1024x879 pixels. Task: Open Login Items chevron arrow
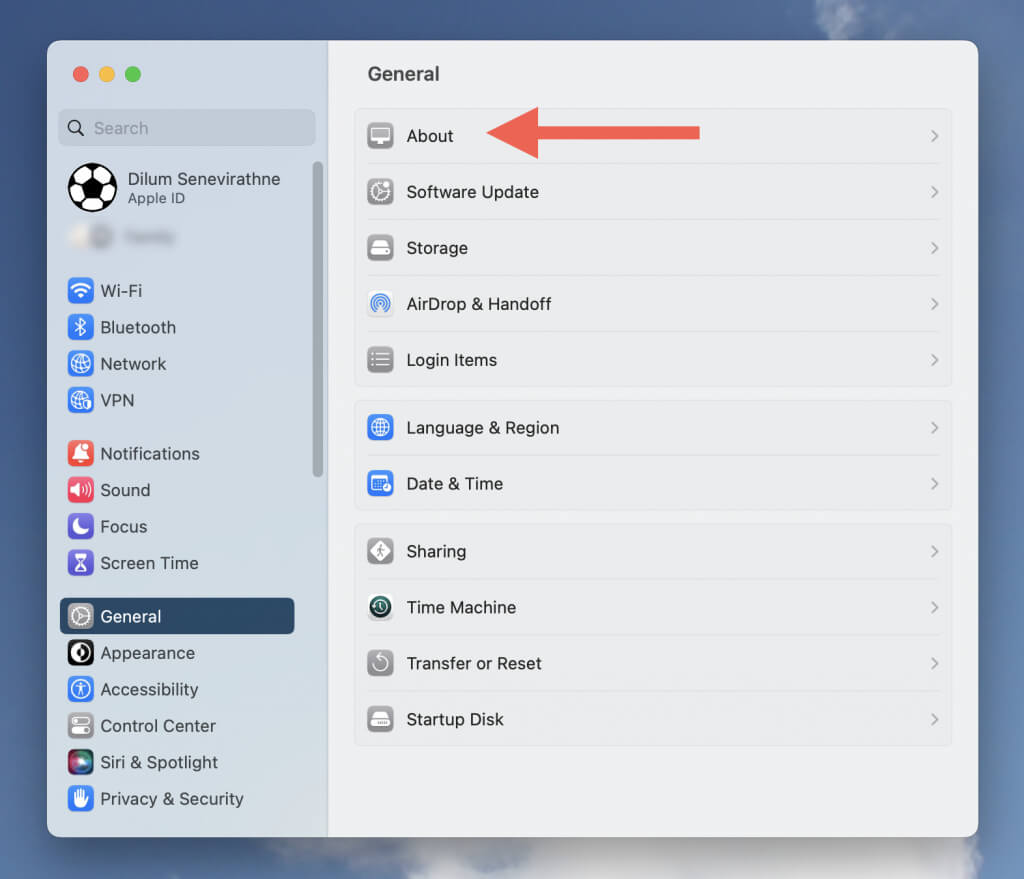point(935,360)
